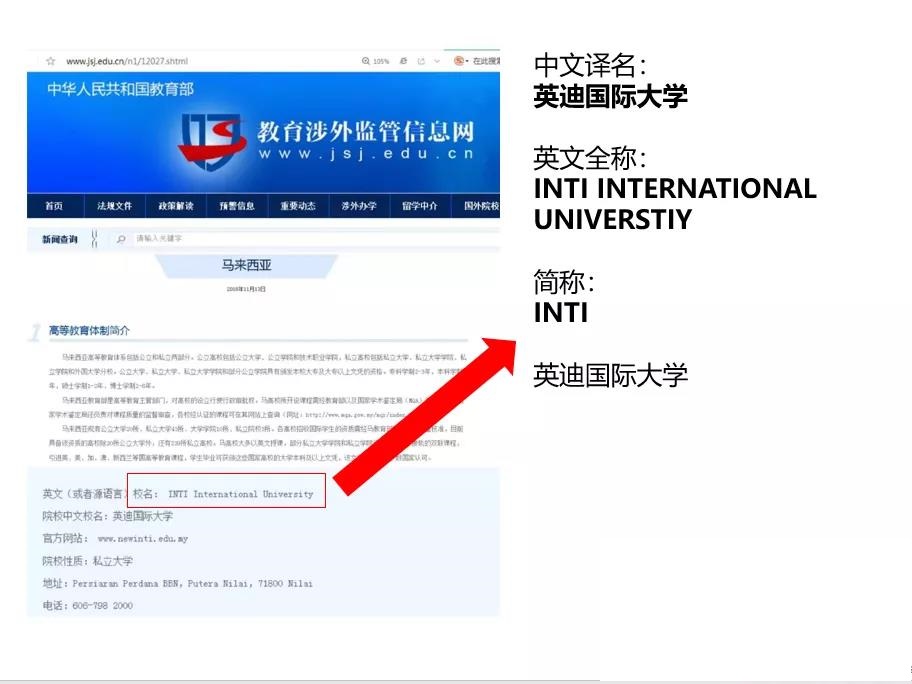Open the 预警信息 navigation menu item
Screen dimensions: 912x684
click(237, 206)
